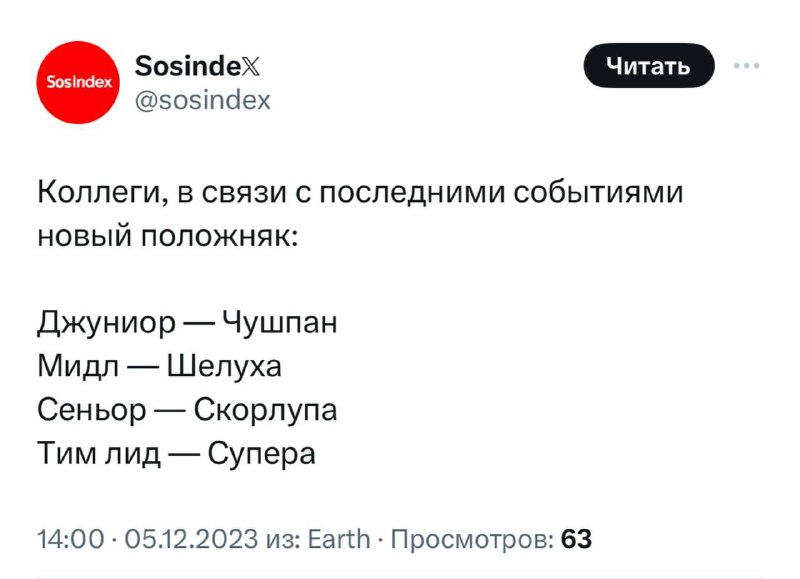Click the tweet text starting with Коллеги
Screen dimensions: 800x579
click(360, 214)
